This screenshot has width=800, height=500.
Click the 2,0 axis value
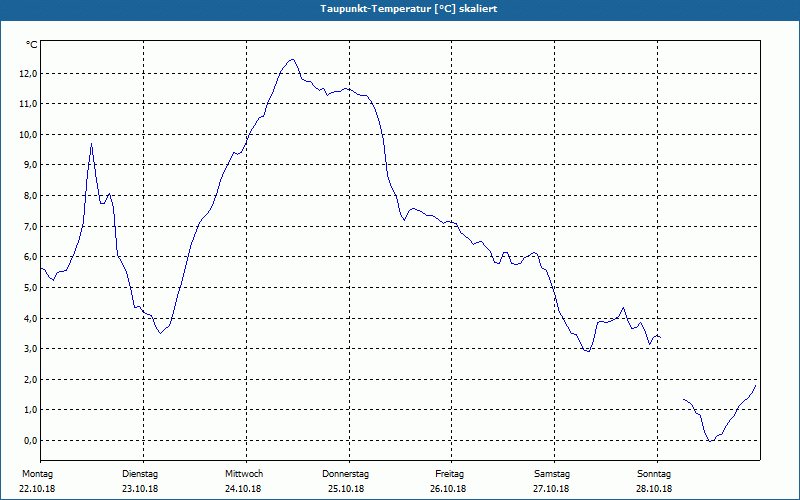click(30, 380)
